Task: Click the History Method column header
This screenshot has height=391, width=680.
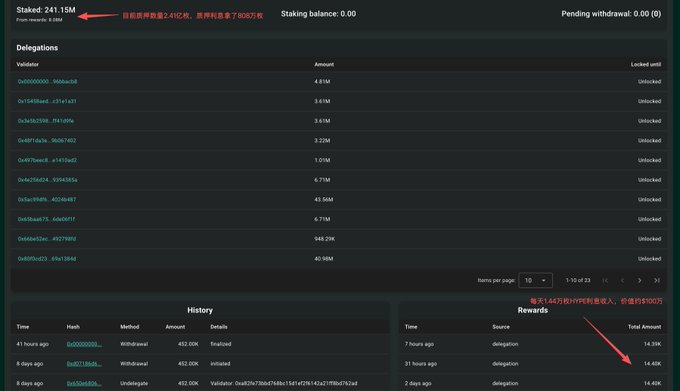Action: (x=130, y=327)
